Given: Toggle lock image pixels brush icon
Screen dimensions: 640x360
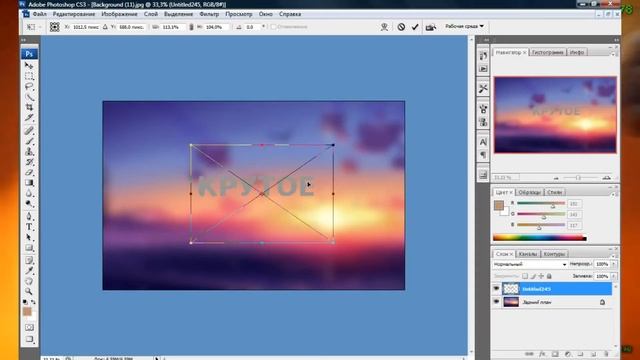Looking at the screenshot, I should point(533,276).
